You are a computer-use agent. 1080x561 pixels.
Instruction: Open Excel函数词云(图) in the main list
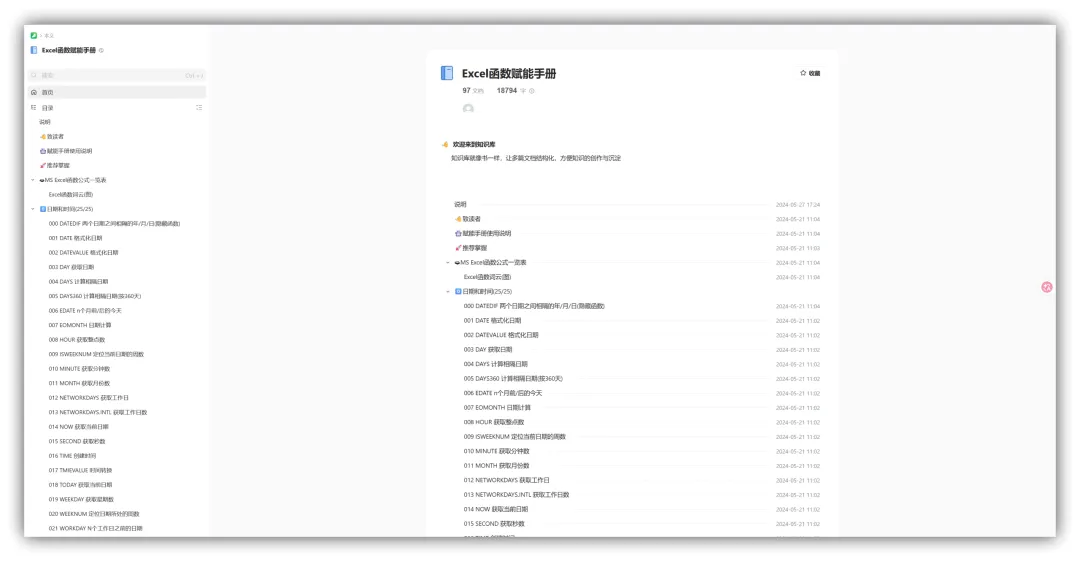tap(487, 277)
